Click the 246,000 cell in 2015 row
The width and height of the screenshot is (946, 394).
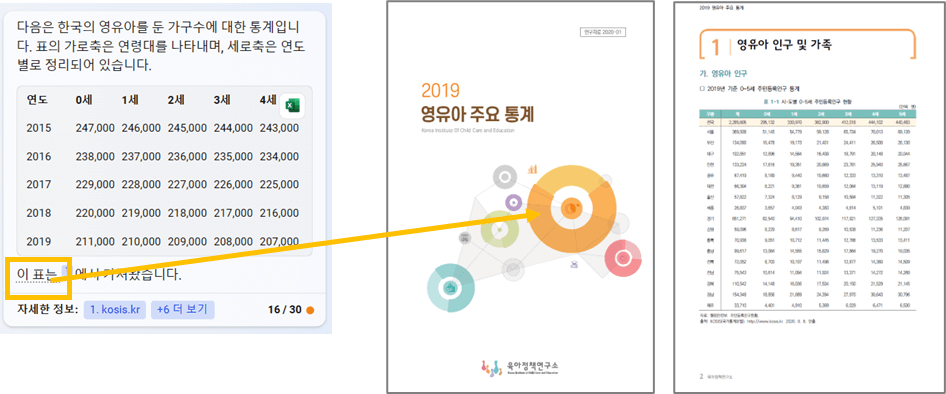[141, 128]
